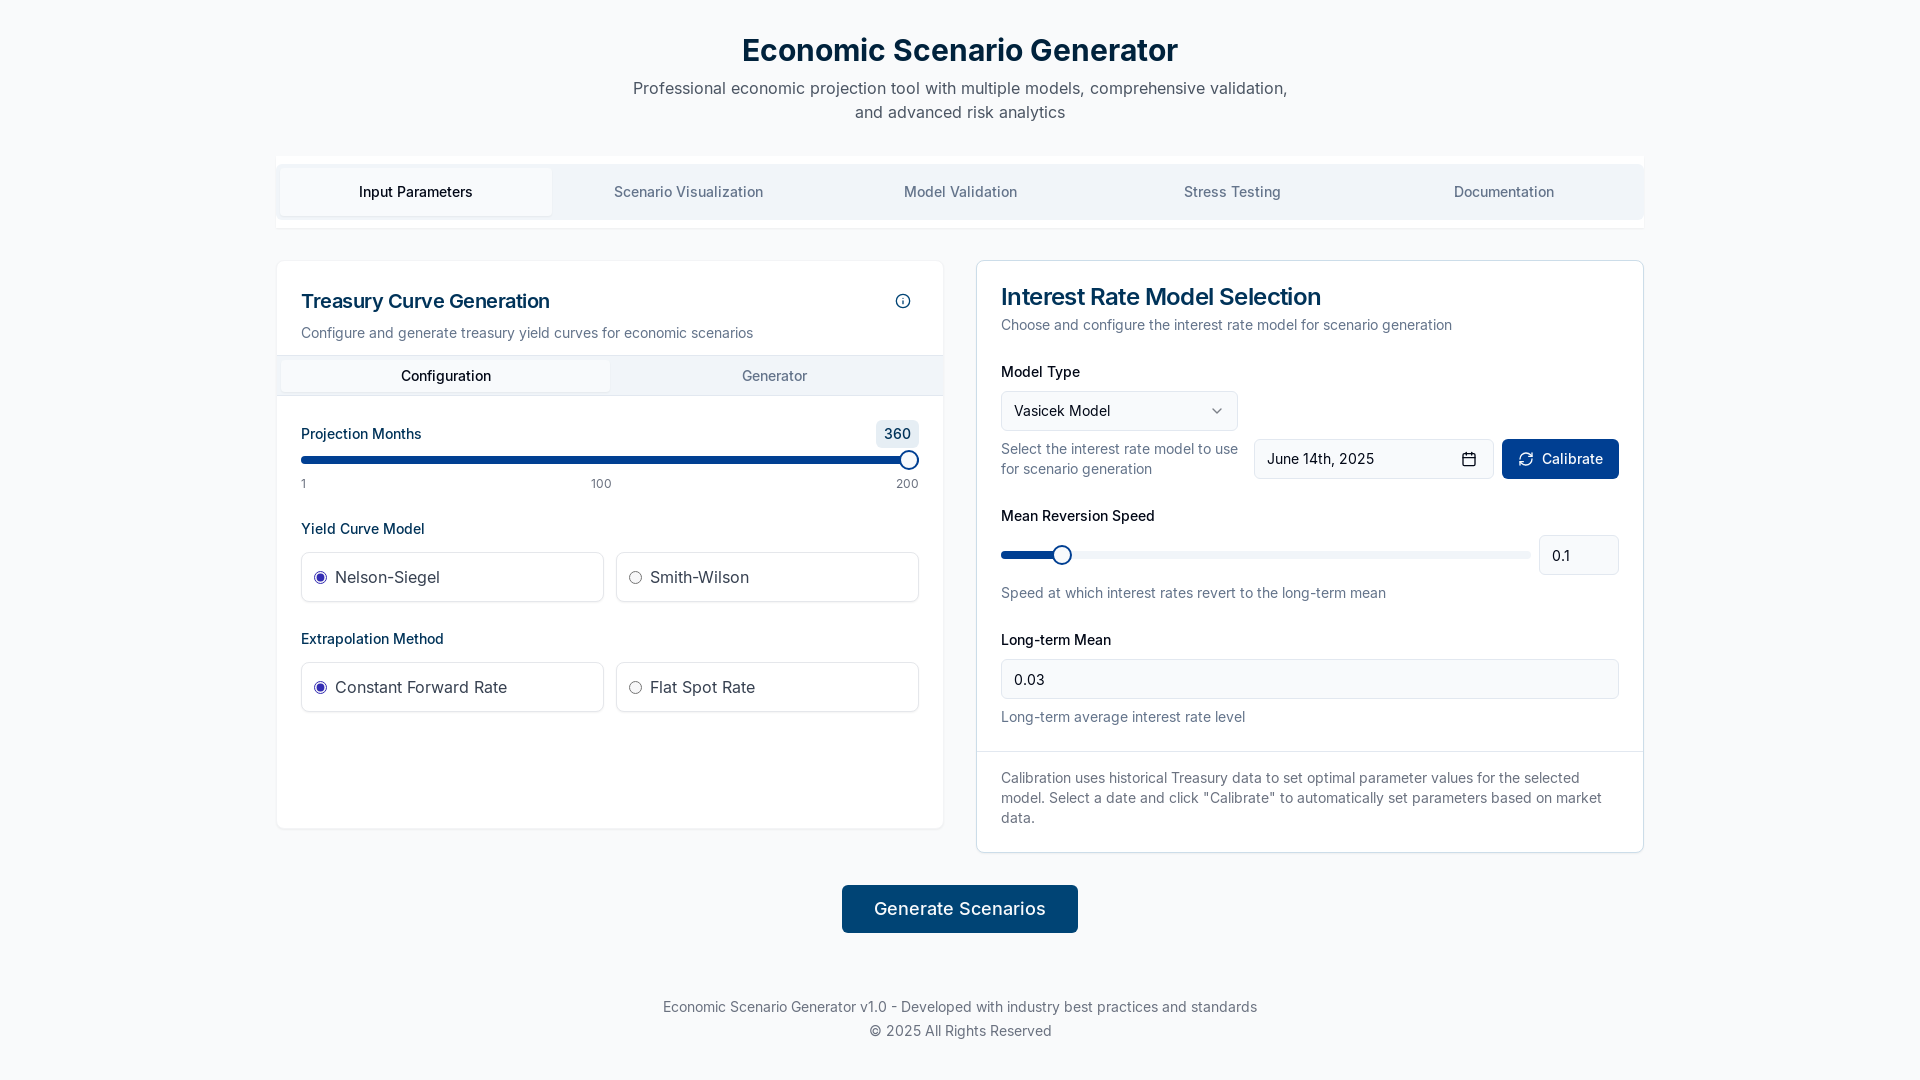The image size is (1920, 1080).
Task: Select the Nelson-Siegel radio button
Action: pyautogui.click(x=321, y=577)
